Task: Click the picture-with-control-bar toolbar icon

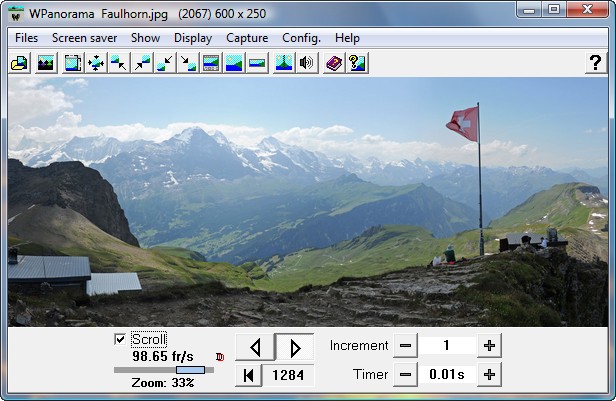Action: (211, 63)
